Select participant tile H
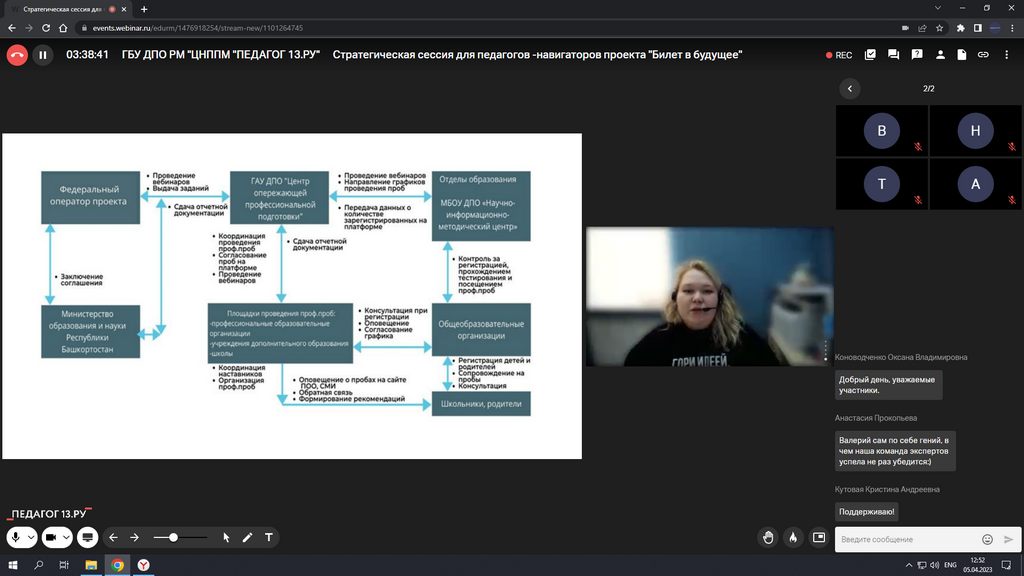Viewport: 1024px width, 576px height. tap(975, 131)
